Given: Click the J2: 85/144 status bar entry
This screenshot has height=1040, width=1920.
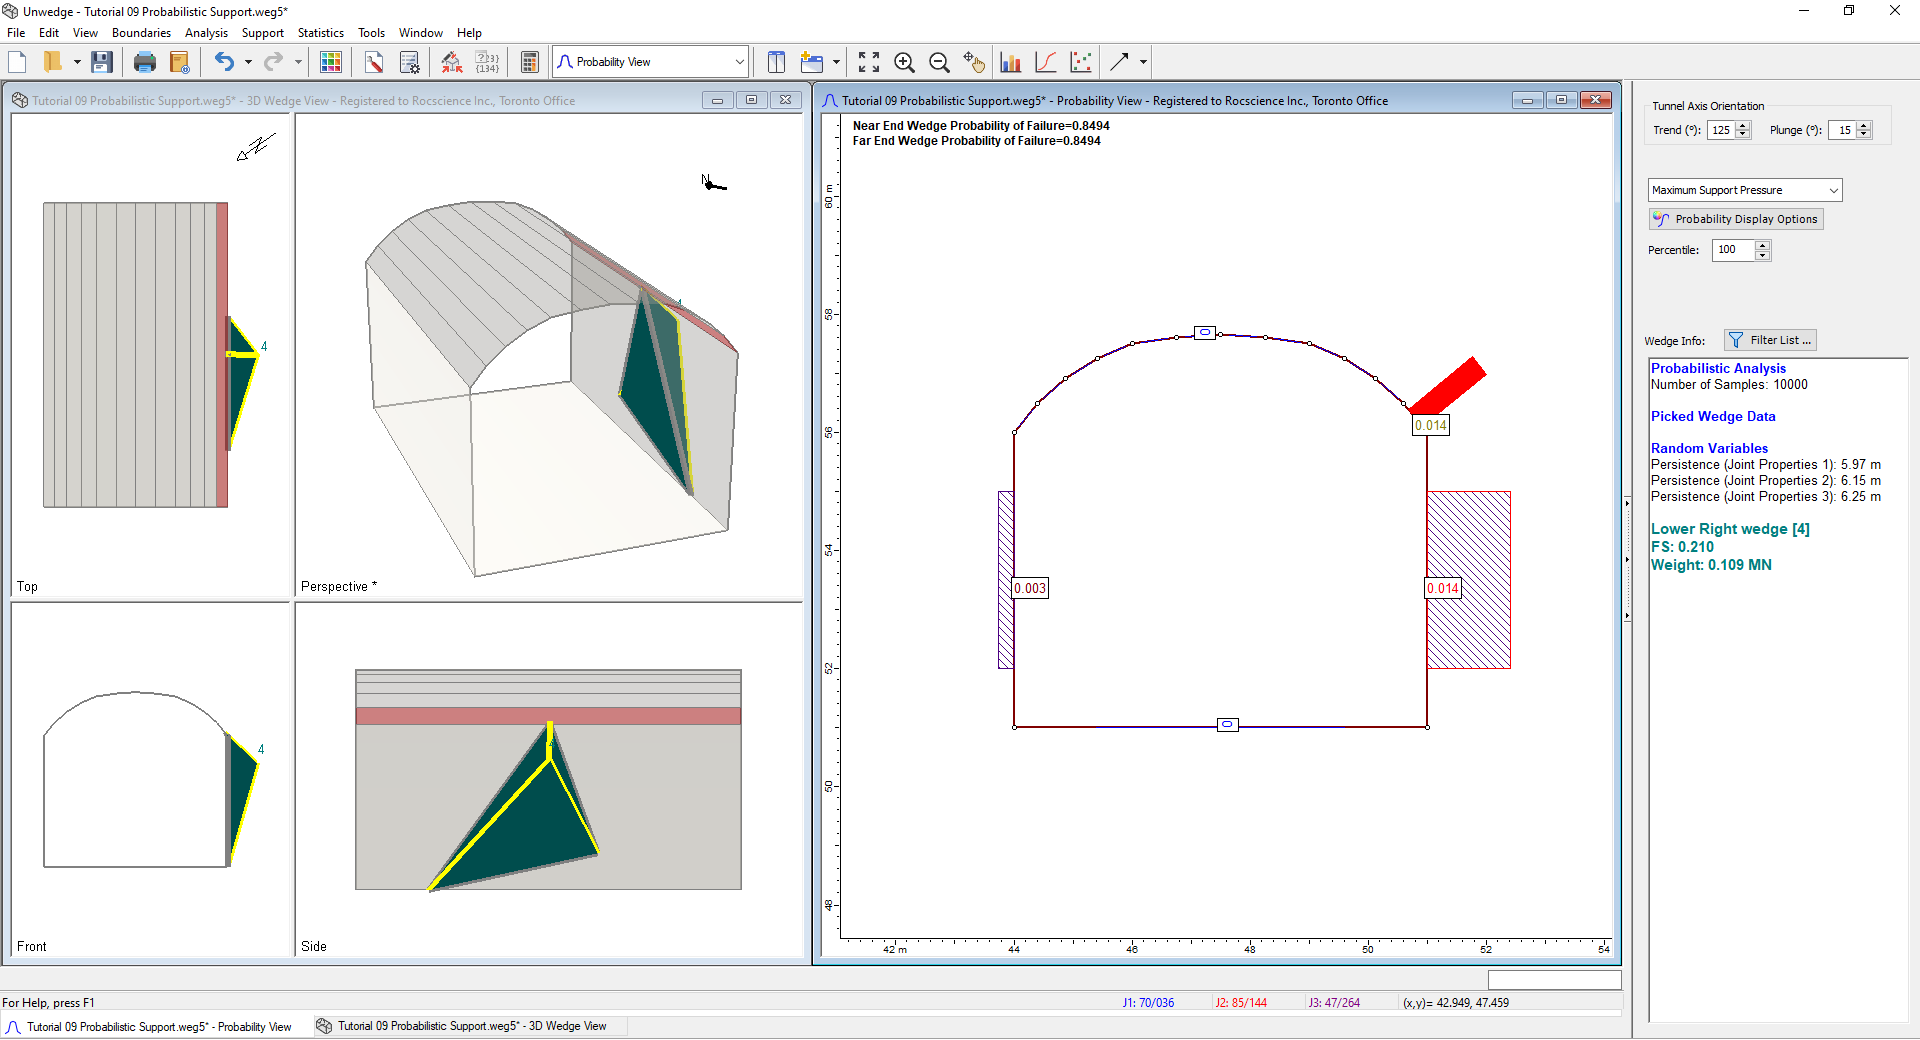Looking at the screenshot, I should [1241, 1003].
